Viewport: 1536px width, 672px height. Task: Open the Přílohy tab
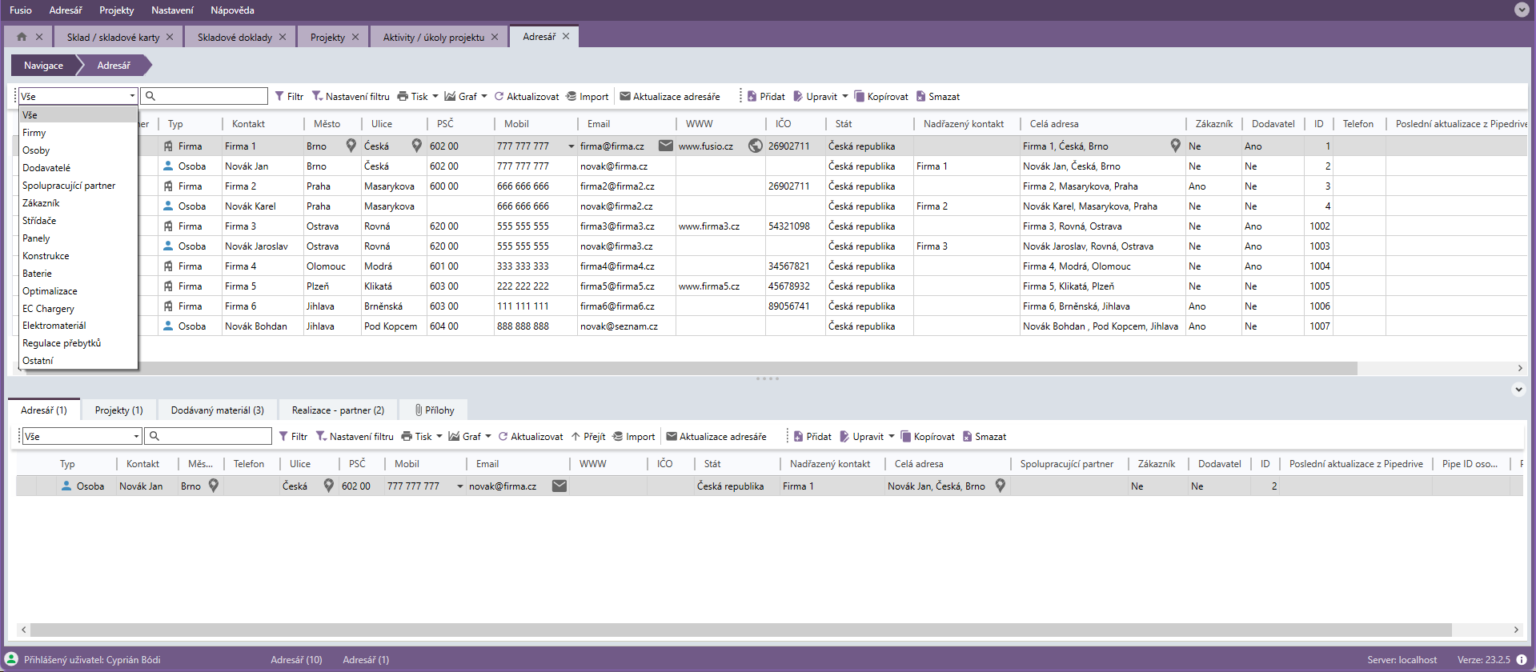point(434,410)
